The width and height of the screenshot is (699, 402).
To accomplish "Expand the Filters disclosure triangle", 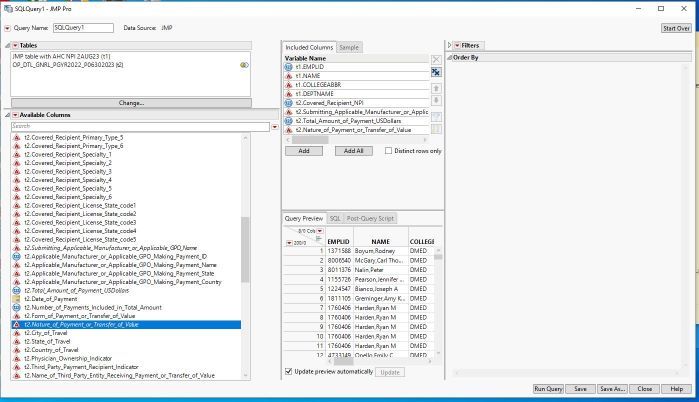I will click(449, 45).
